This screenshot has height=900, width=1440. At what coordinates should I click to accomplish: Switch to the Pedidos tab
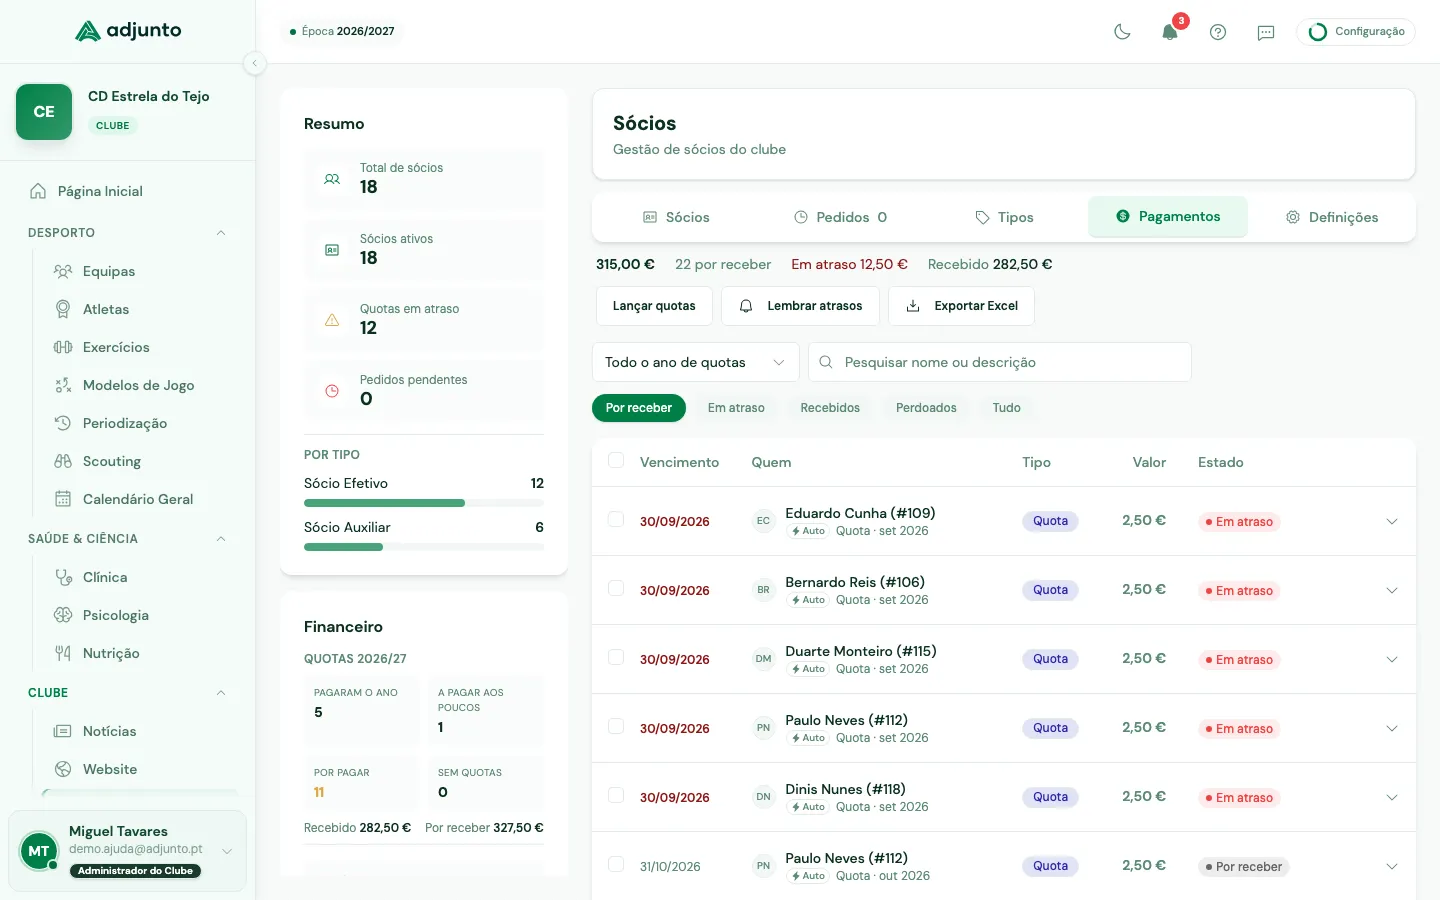click(x=841, y=217)
